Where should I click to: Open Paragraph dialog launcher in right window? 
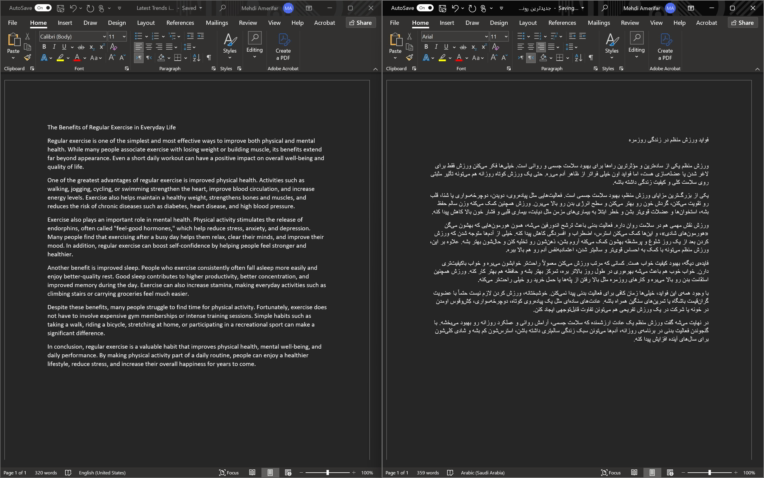tap(595, 69)
